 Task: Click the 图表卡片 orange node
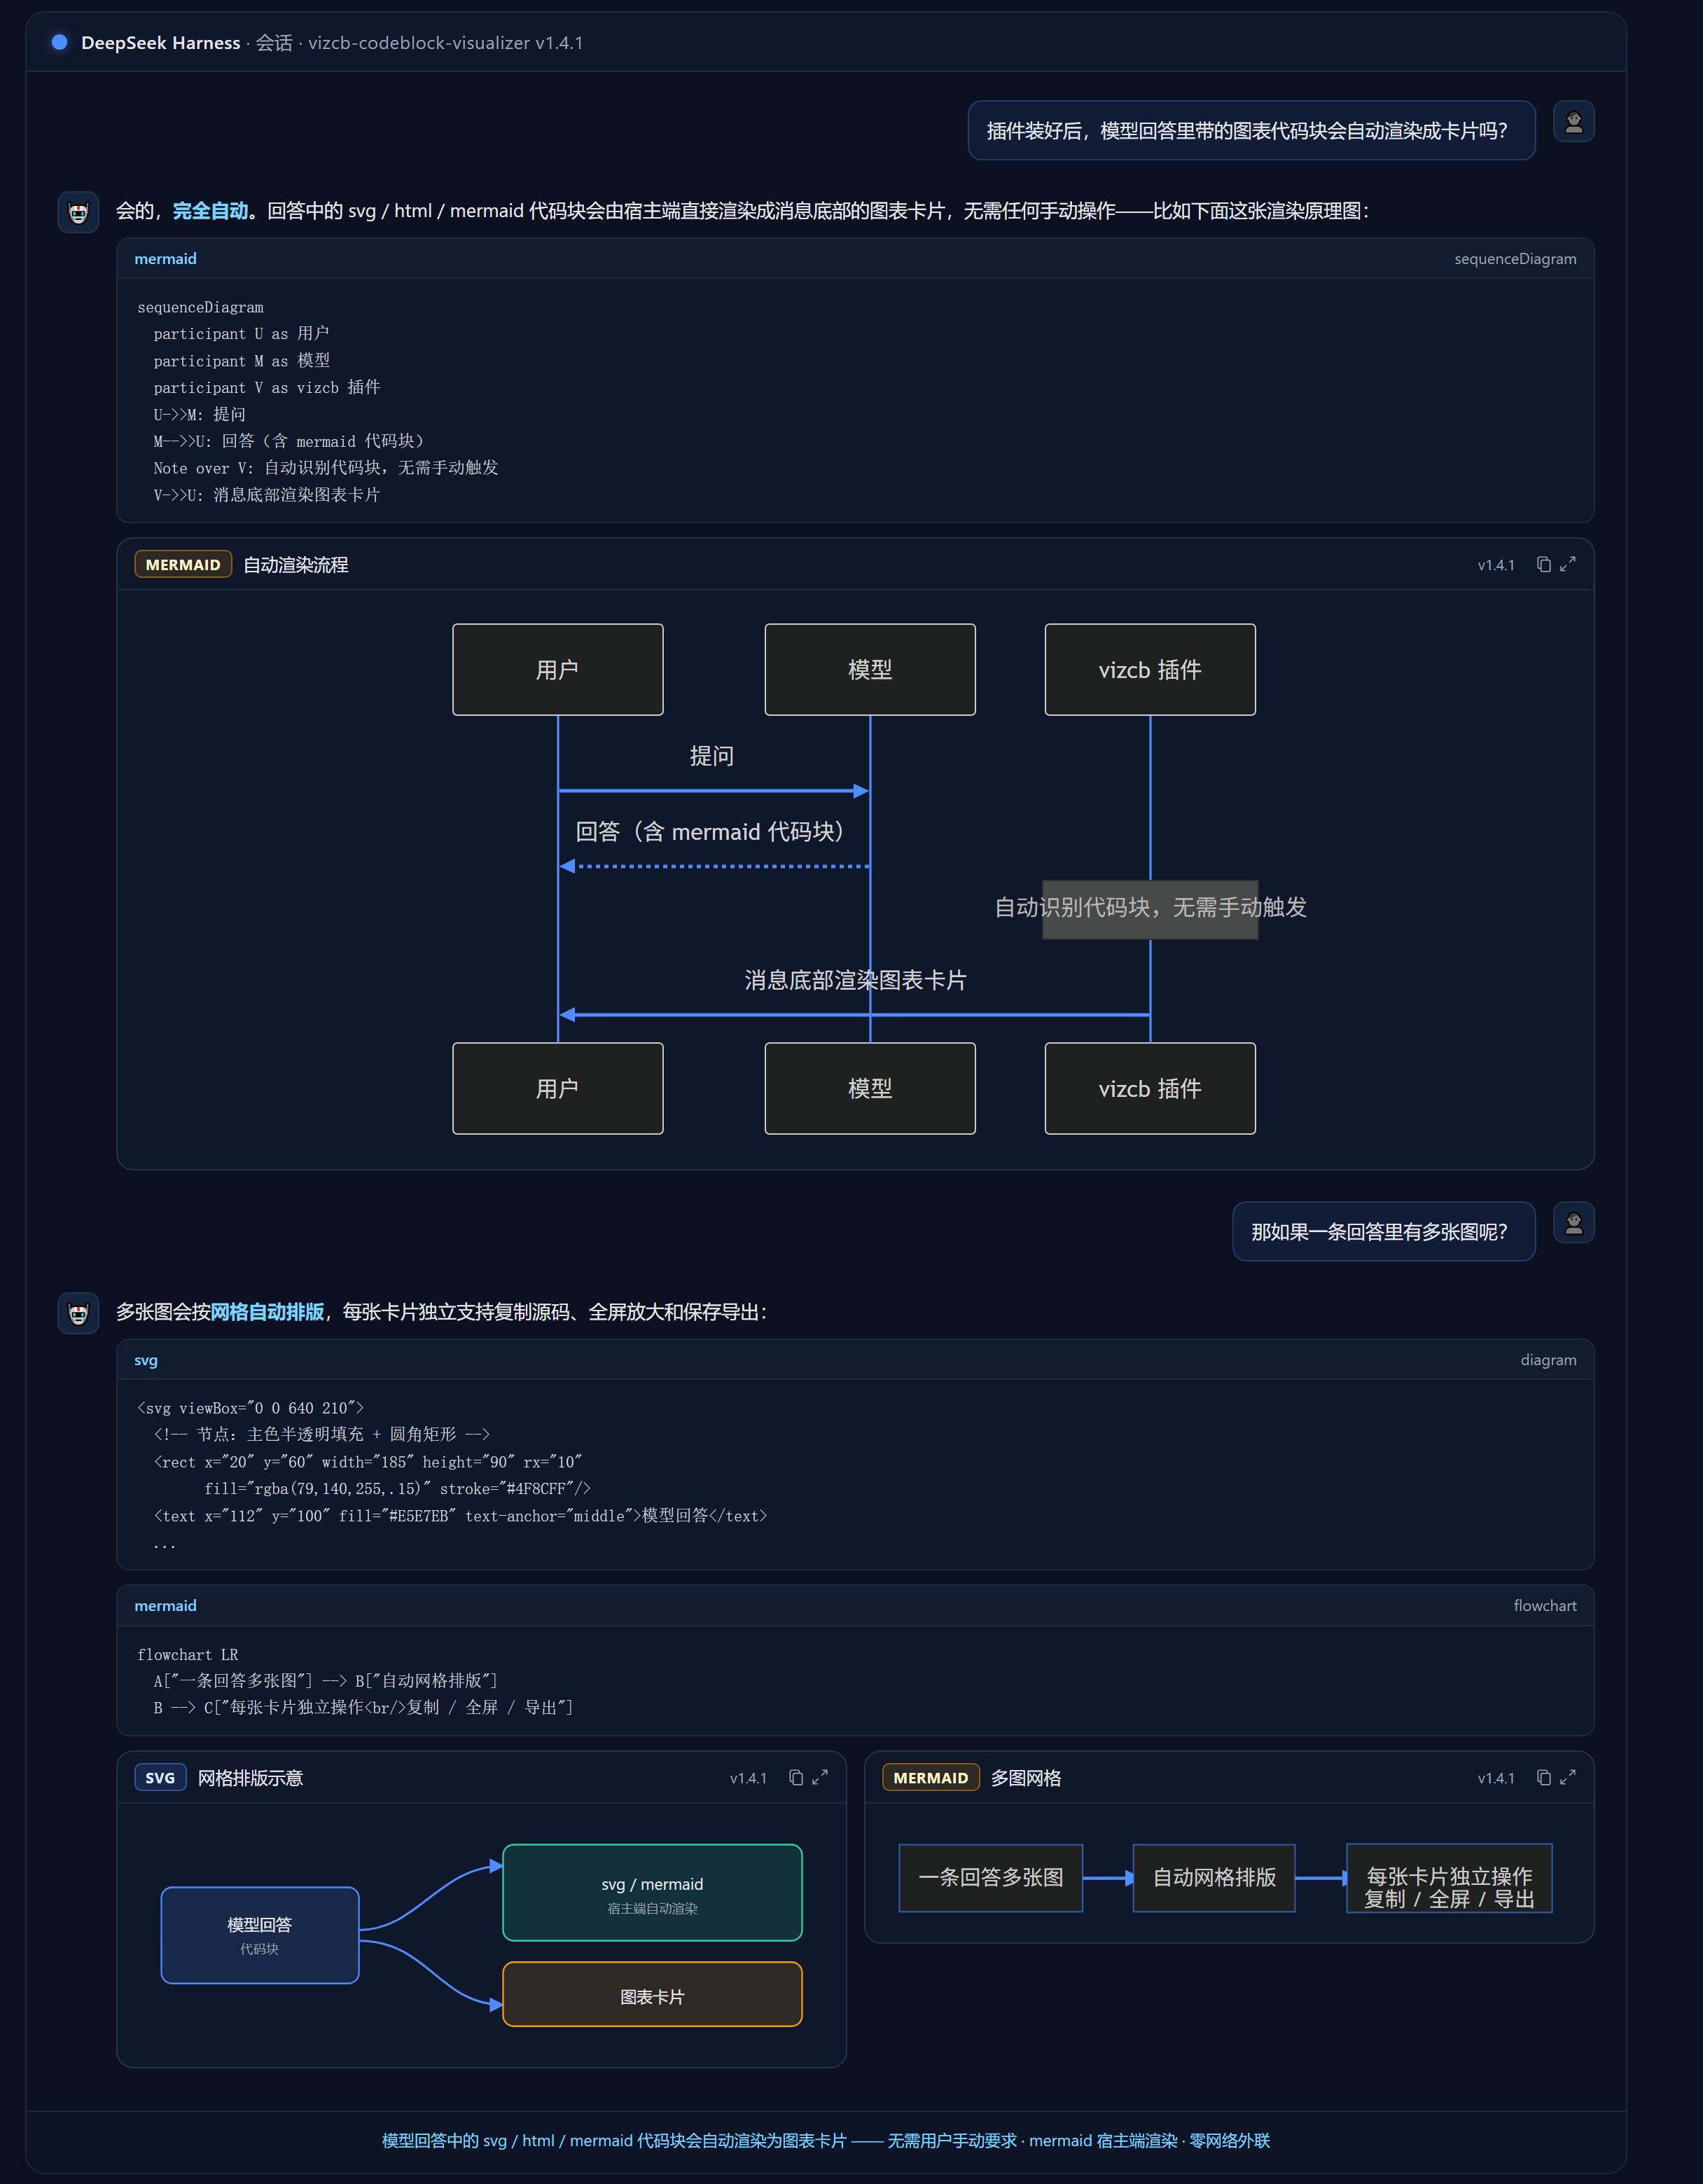[652, 1994]
